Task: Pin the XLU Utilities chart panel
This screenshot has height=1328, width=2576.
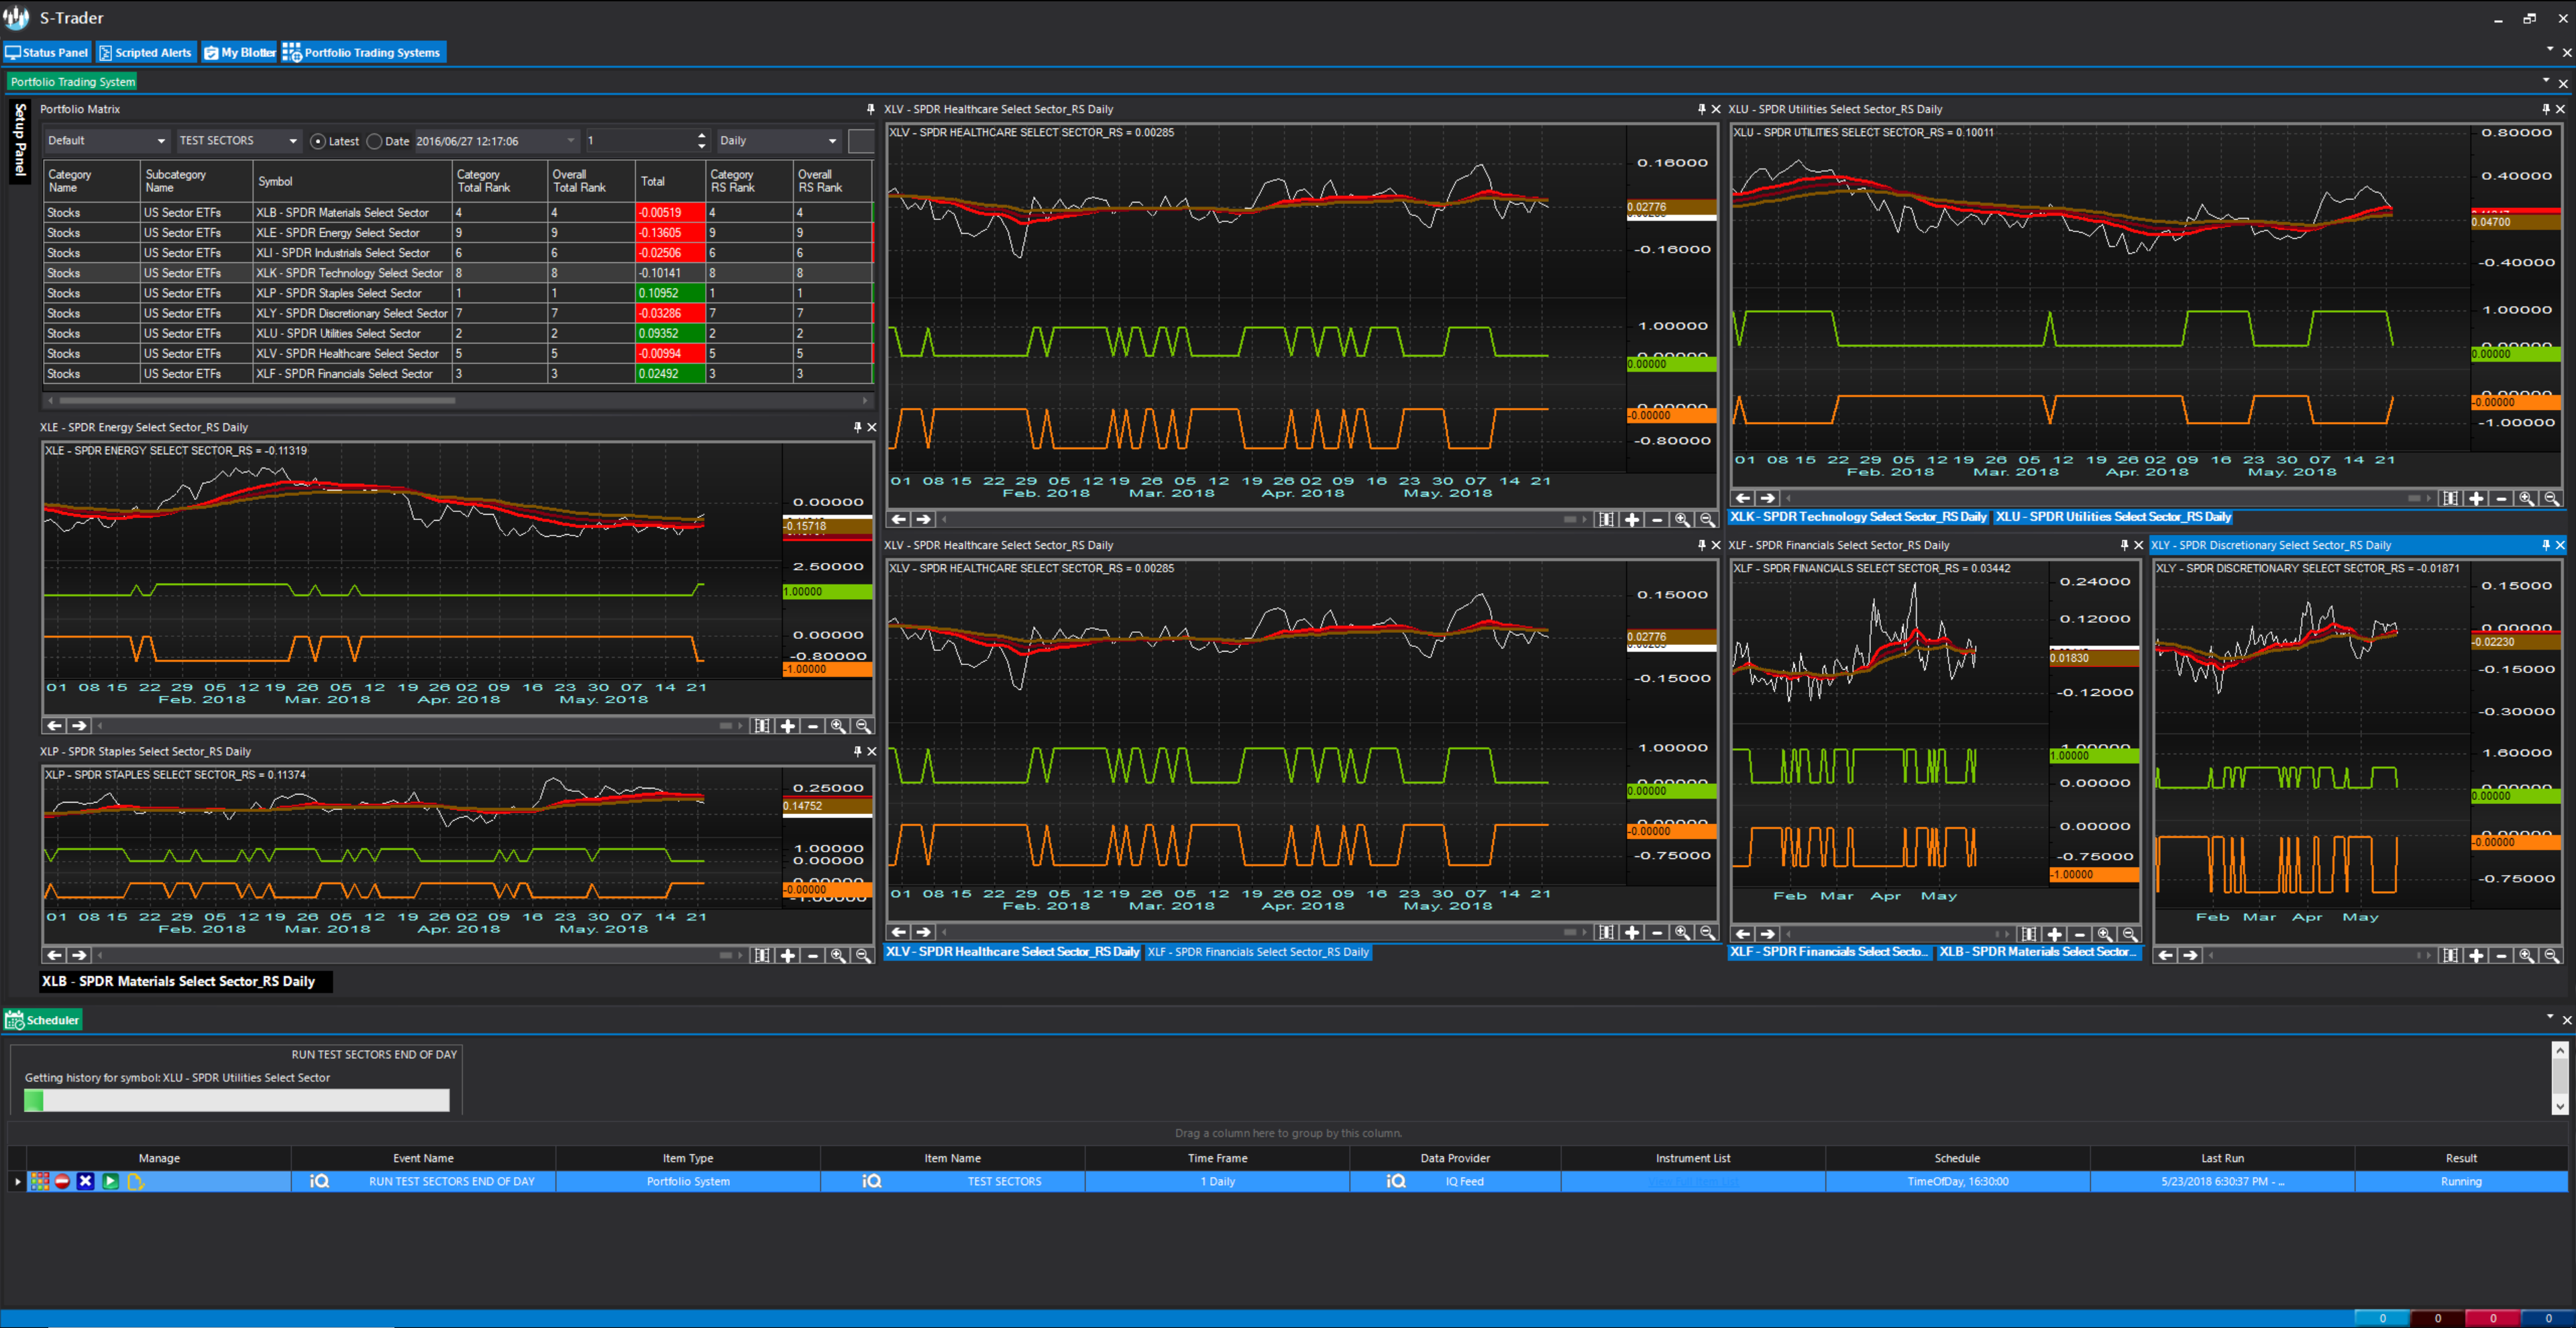Action: pyautogui.click(x=2546, y=109)
